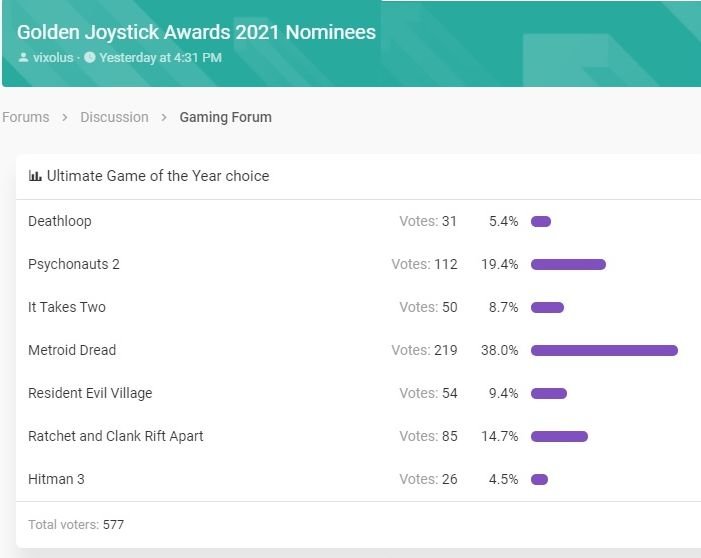Viewport: 701px width, 558px height.
Task: Click the Psychonauts 2 vote bar
Action: [568, 264]
